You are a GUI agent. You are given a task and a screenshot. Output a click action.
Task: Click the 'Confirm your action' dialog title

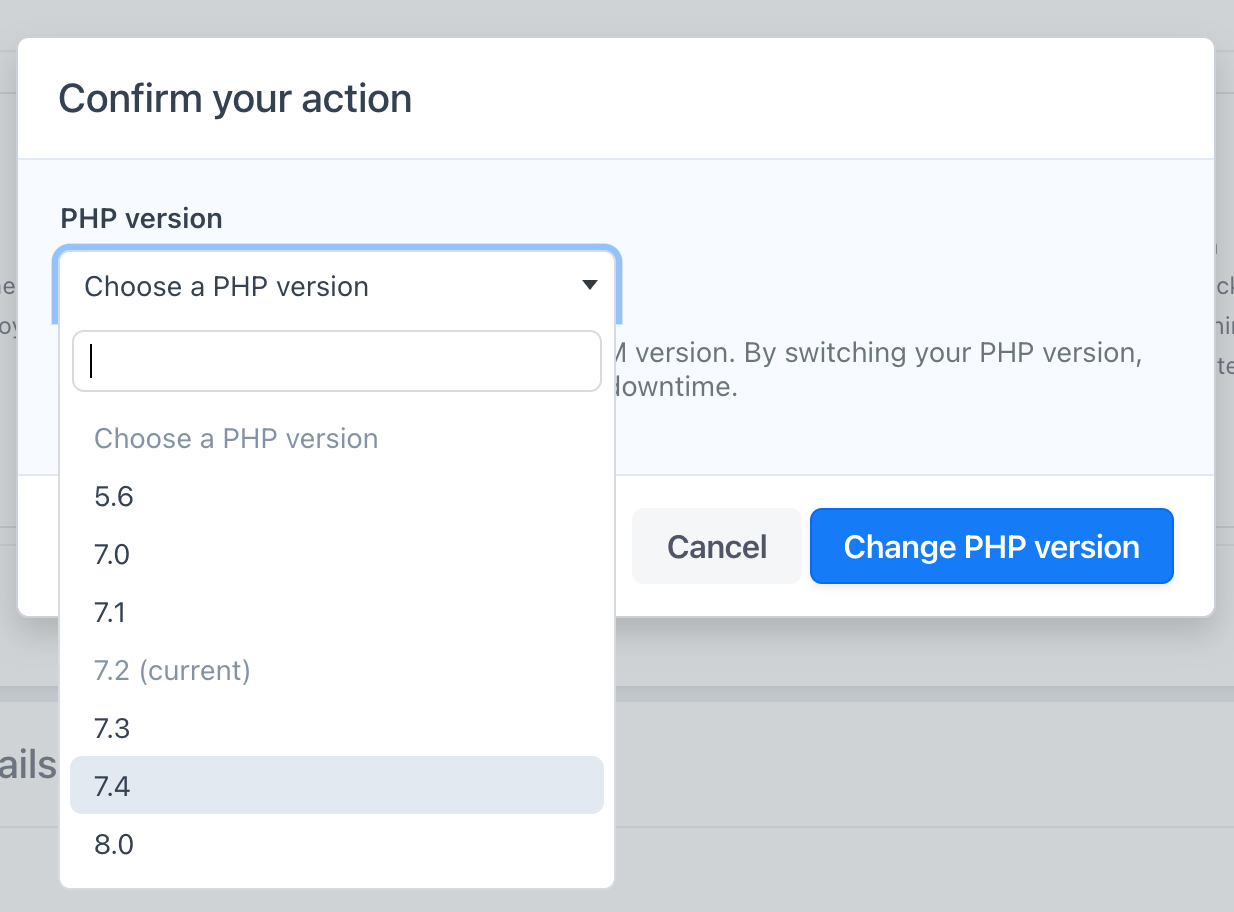236,98
